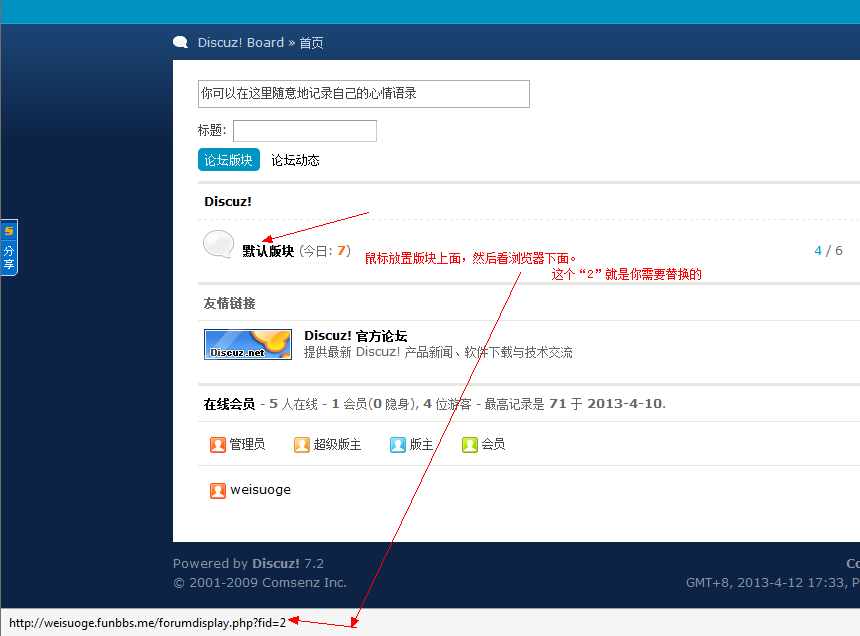The image size is (860, 636).
Task: Open the Discuz! Board breadcrumb link
Action: pyautogui.click(x=241, y=43)
